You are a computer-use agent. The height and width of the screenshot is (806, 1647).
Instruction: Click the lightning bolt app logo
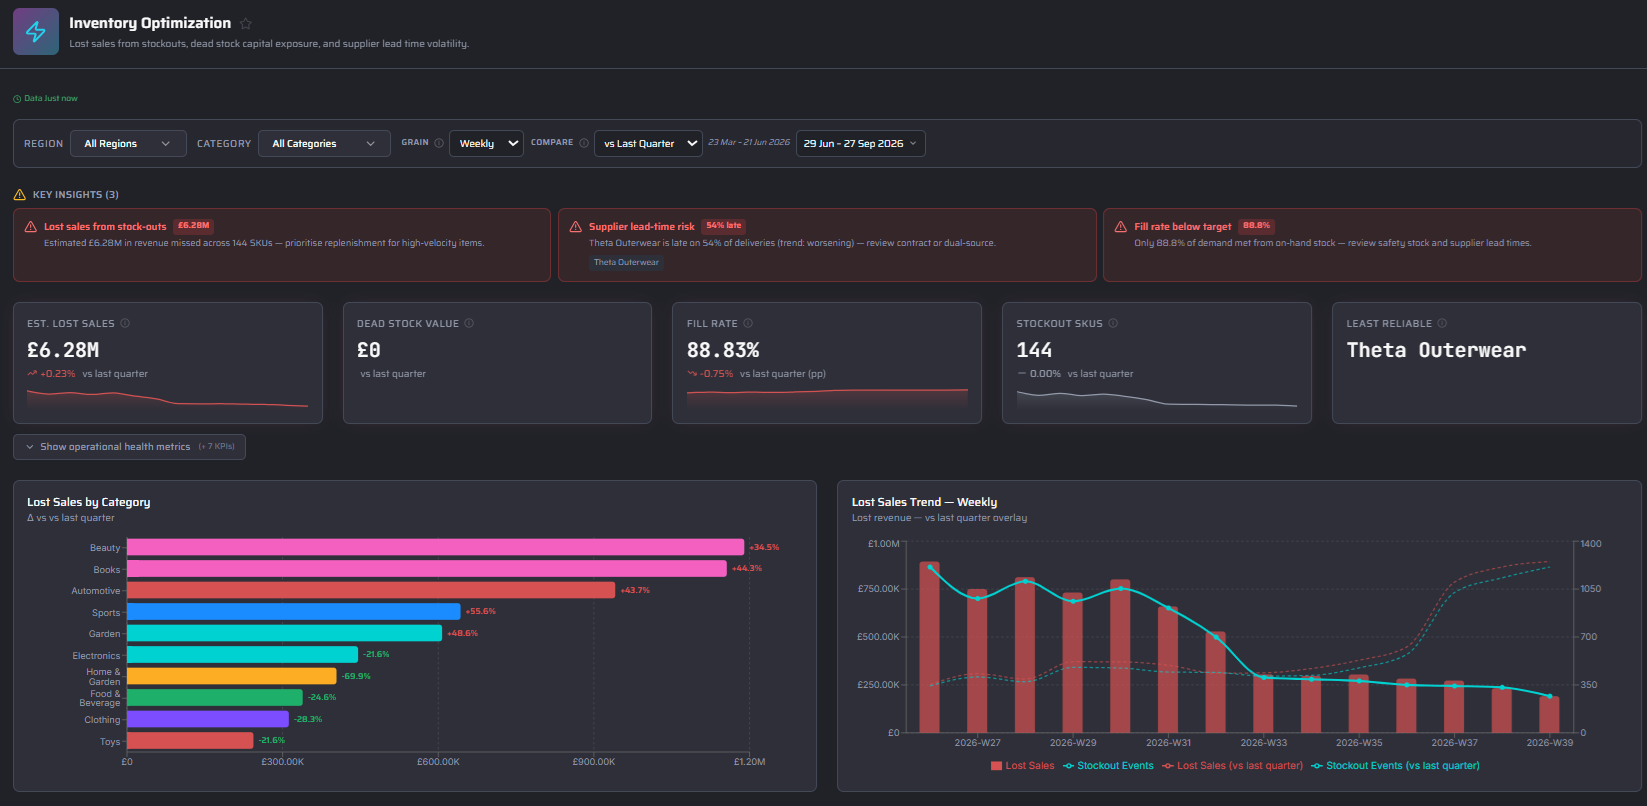coord(36,32)
